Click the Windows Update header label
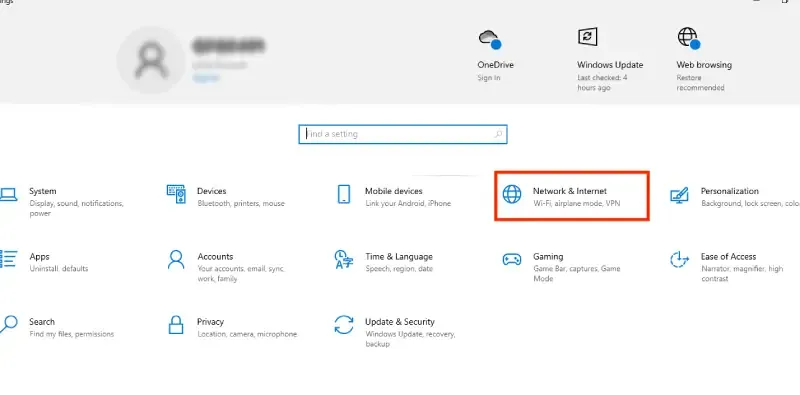The image size is (800, 395). pyautogui.click(x=610, y=65)
